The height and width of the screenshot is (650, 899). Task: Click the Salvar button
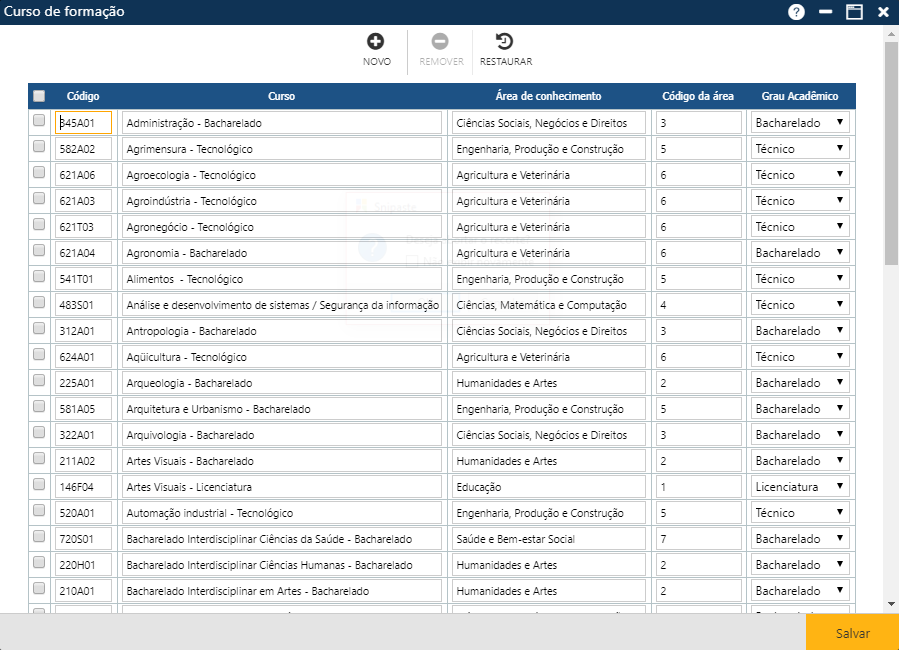tap(852, 633)
